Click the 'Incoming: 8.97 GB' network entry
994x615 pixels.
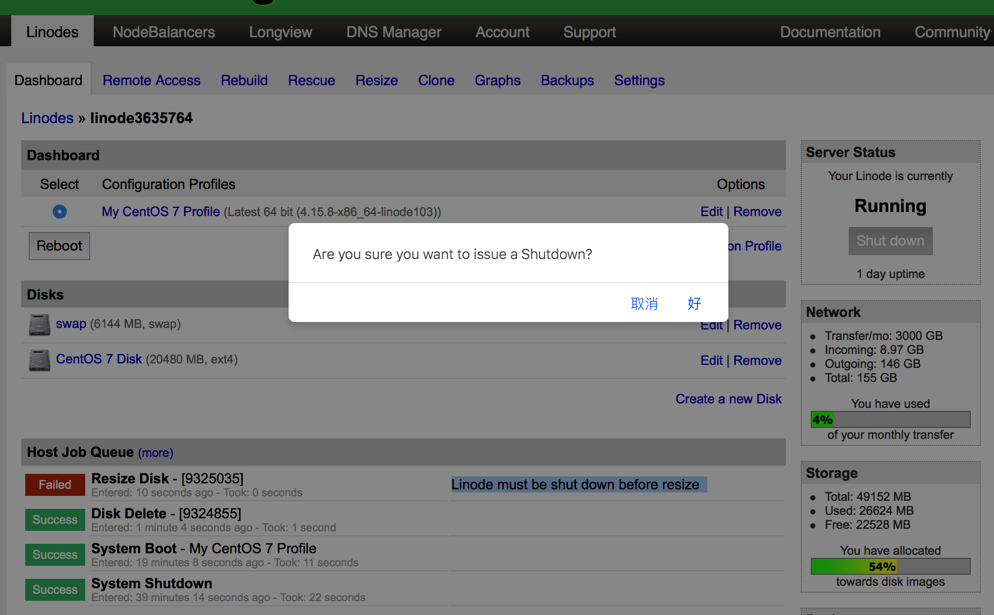(874, 349)
